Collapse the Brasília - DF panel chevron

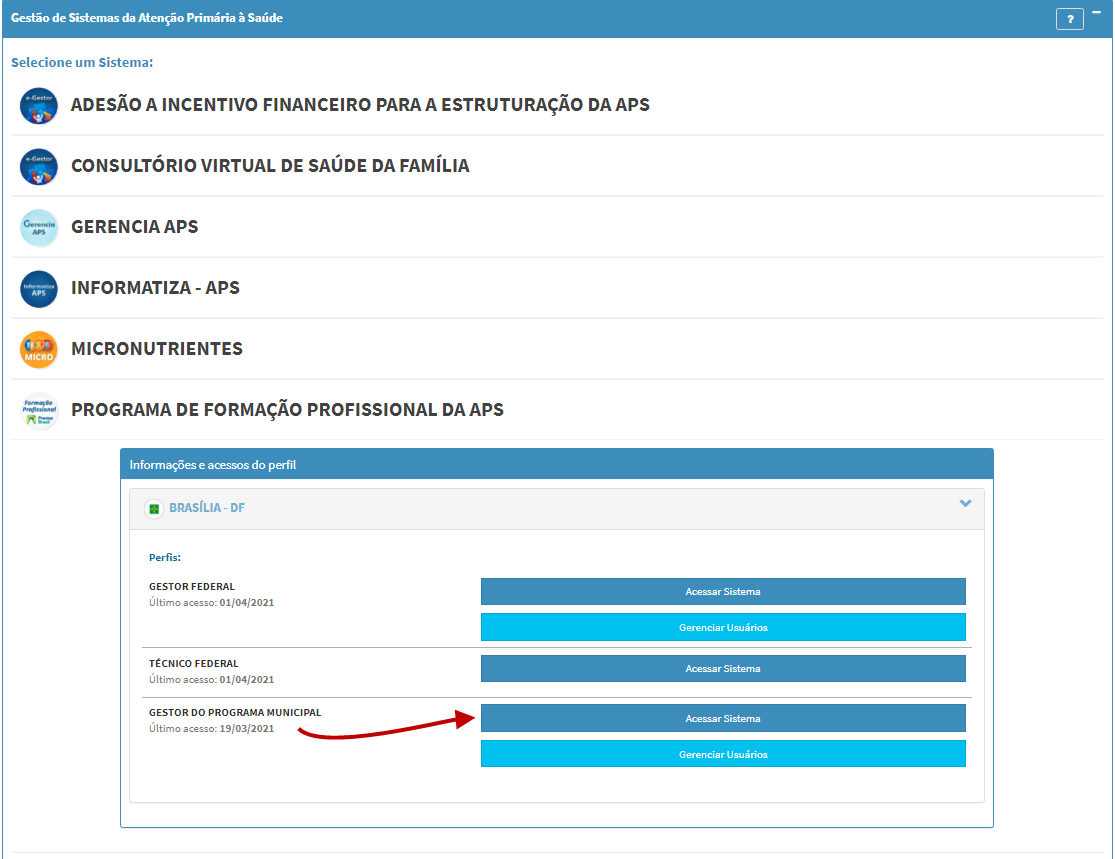click(x=965, y=504)
